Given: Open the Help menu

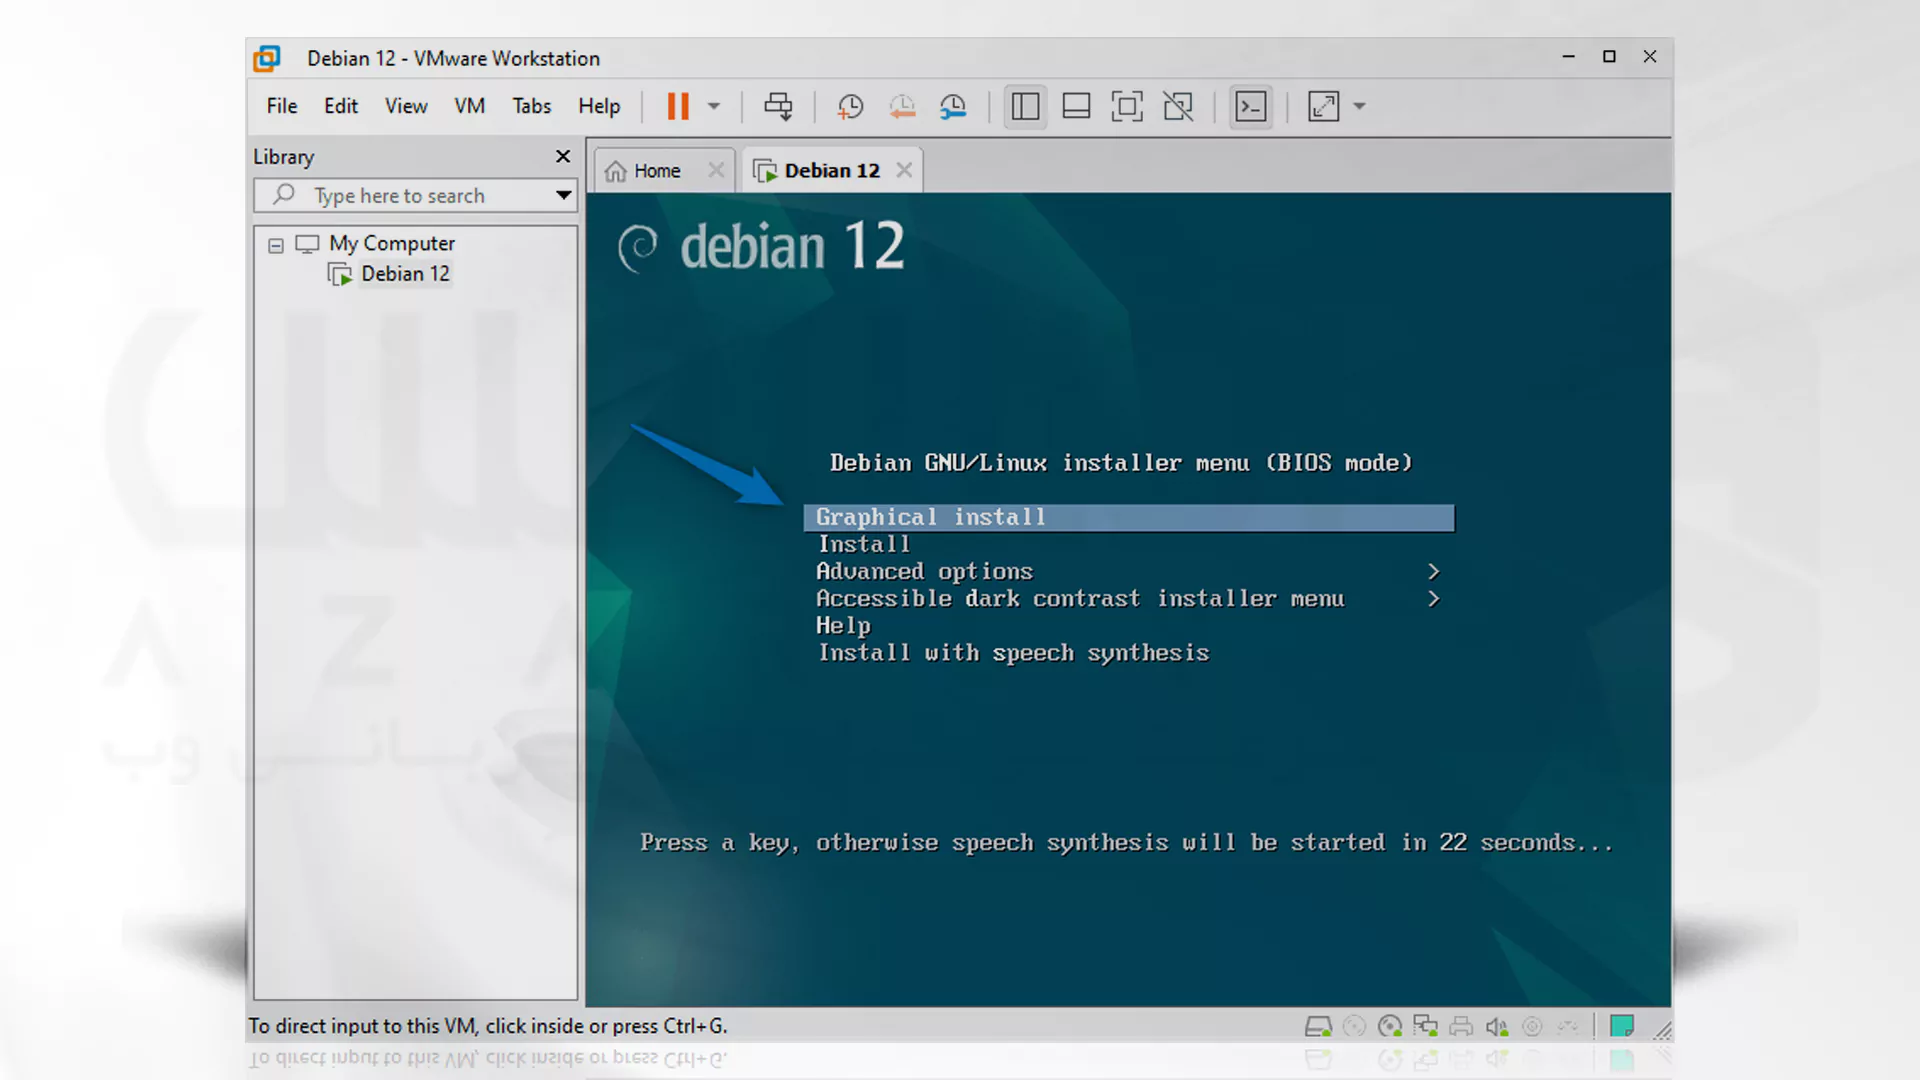Looking at the screenshot, I should (599, 106).
